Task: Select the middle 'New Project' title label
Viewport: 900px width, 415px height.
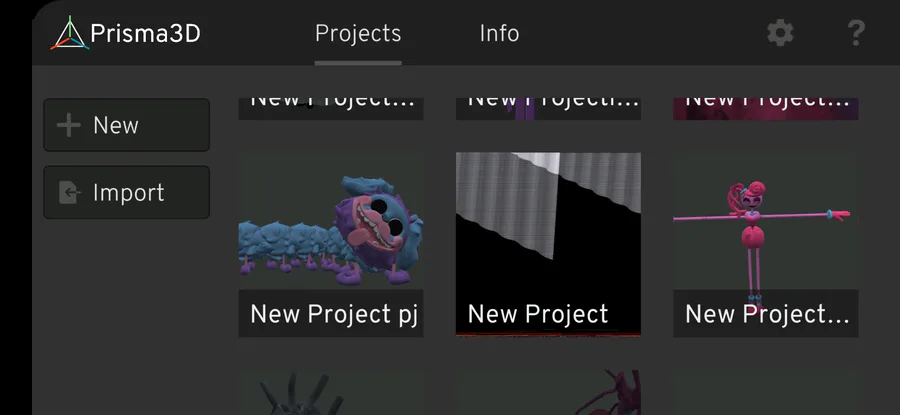Action: coord(538,315)
